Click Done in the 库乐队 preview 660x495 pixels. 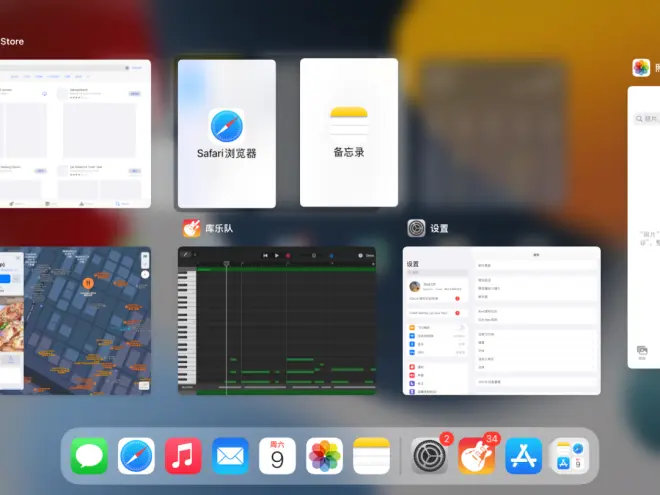pyautogui.click(x=370, y=255)
